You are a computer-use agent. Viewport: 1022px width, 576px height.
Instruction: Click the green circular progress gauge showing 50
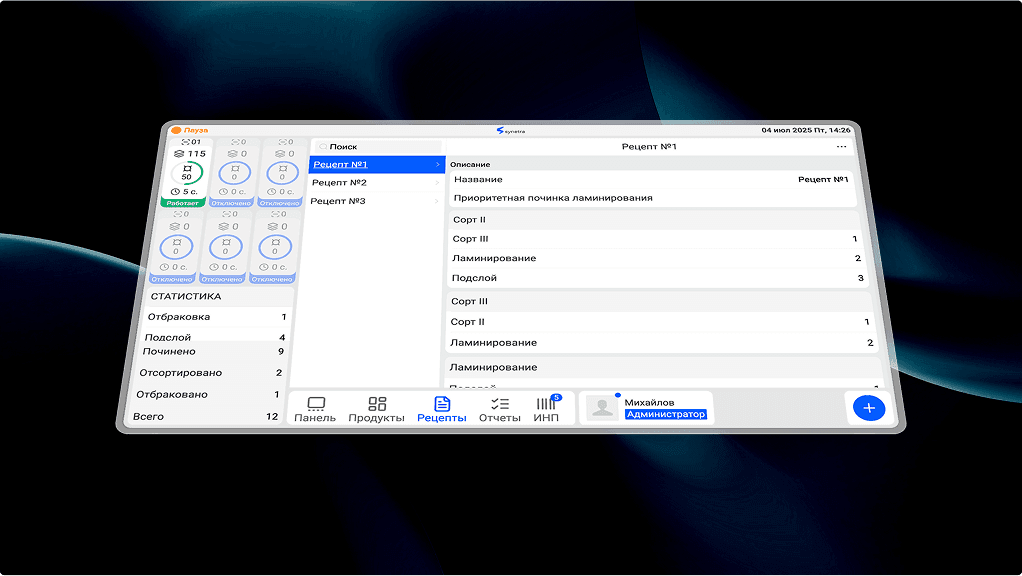(187, 173)
